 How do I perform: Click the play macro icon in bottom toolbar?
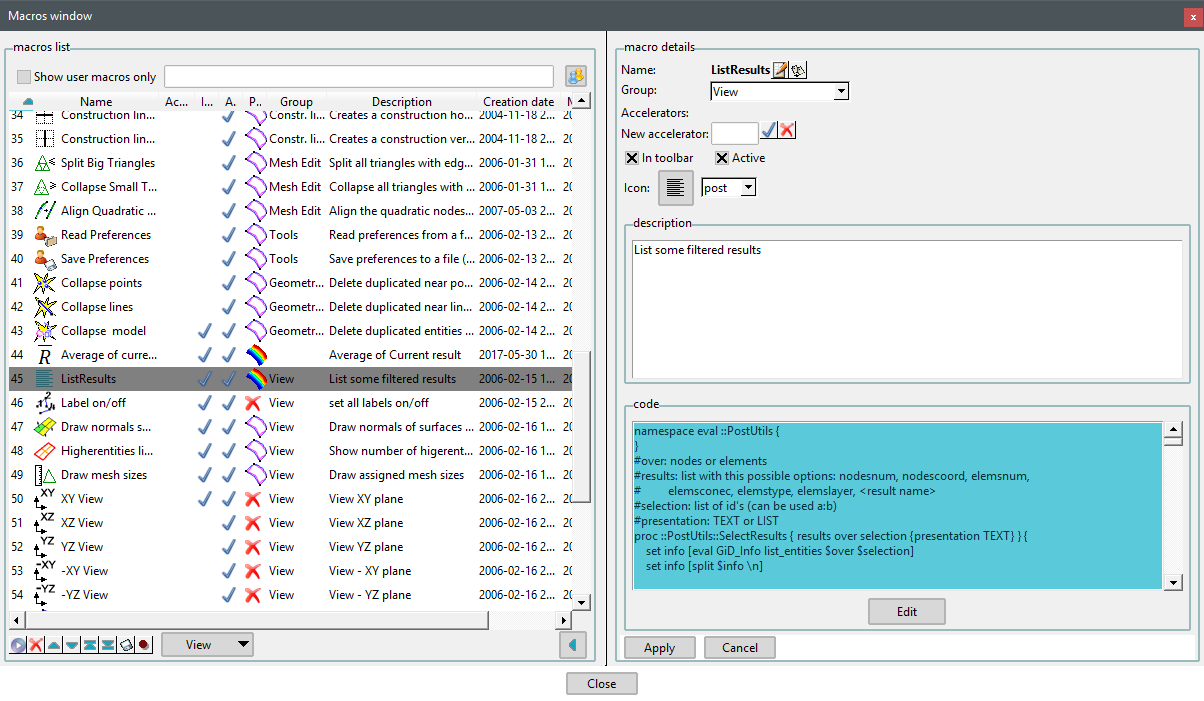point(18,645)
